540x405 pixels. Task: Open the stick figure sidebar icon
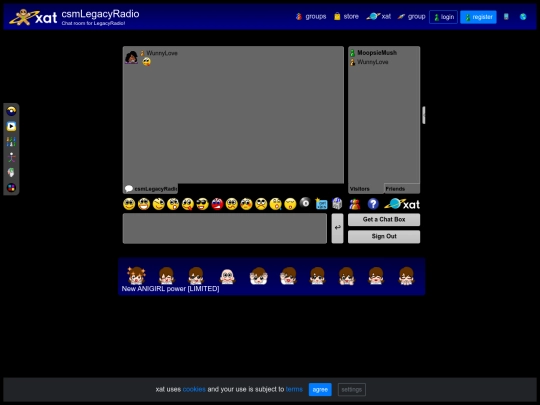[x=11, y=157]
